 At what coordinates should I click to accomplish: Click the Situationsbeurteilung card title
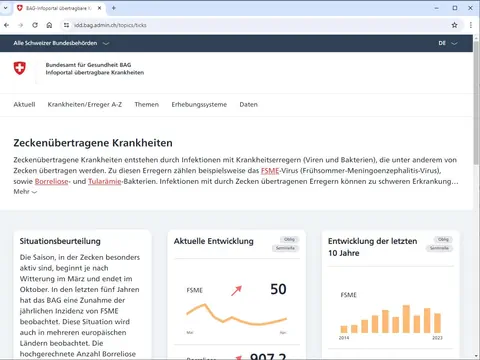click(x=60, y=241)
